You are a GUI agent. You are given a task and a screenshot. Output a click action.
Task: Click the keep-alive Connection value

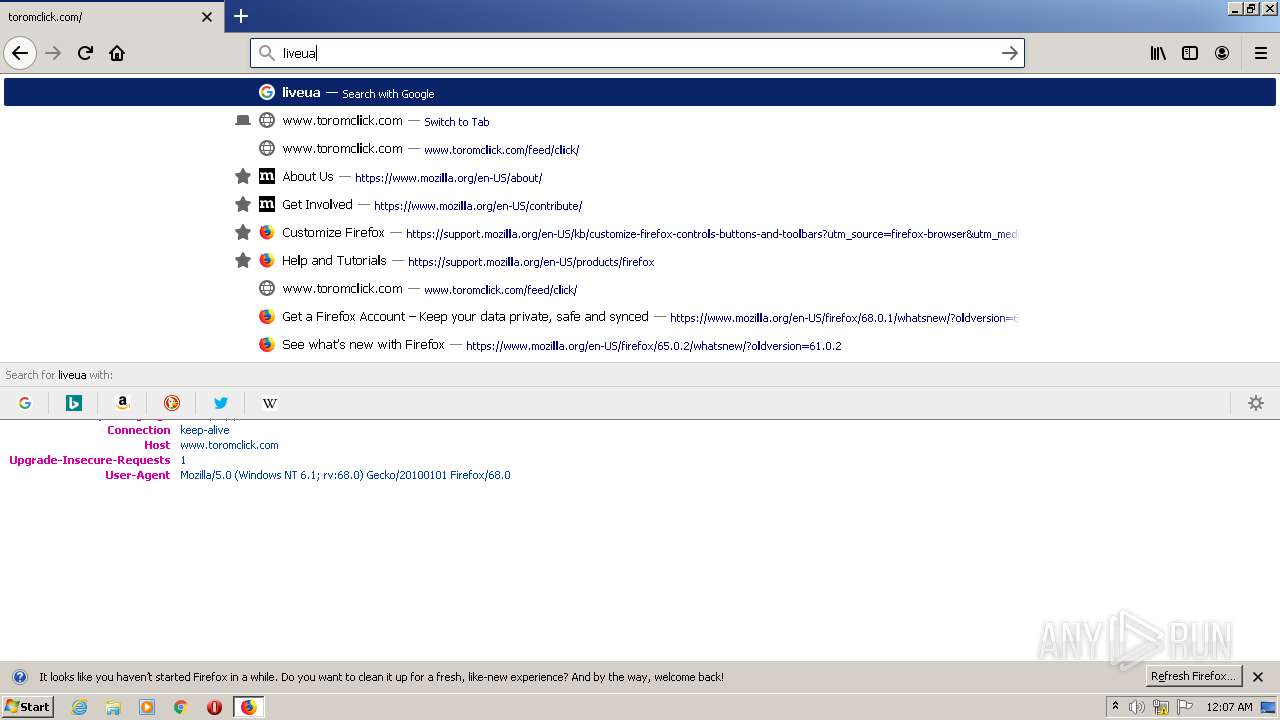[x=204, y=430]
